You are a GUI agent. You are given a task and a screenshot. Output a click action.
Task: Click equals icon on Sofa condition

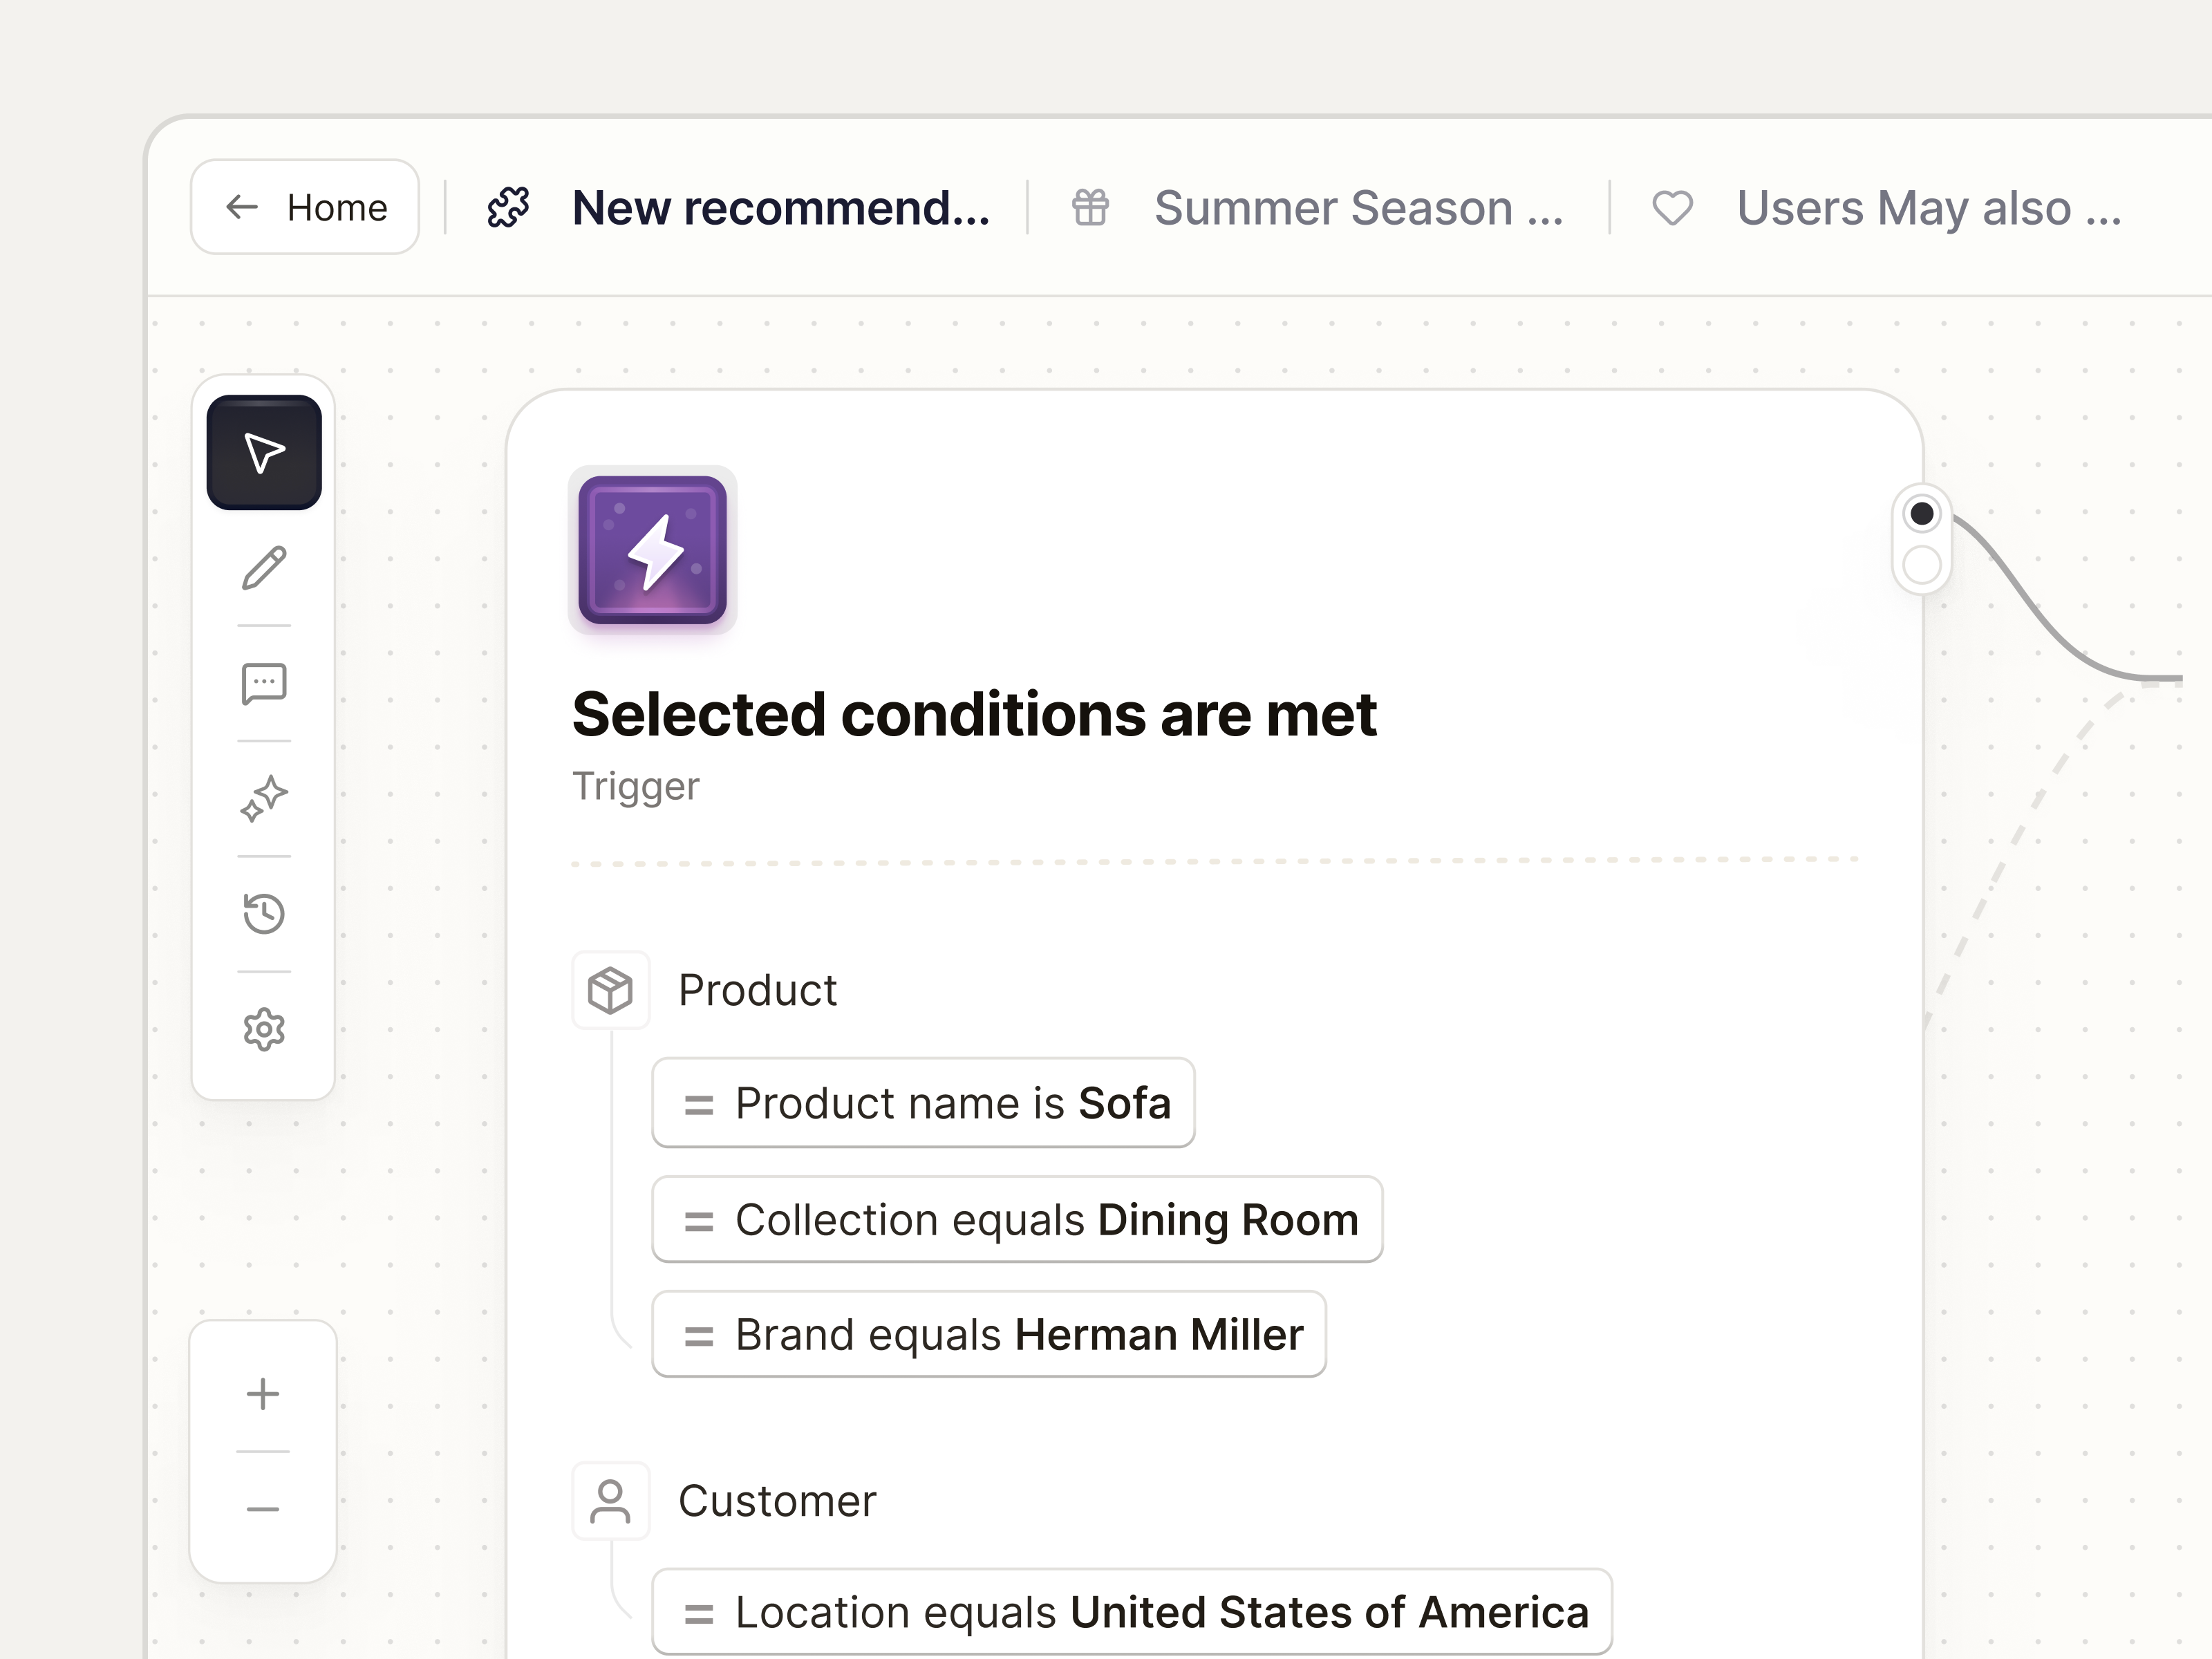tap(698, 1105)
